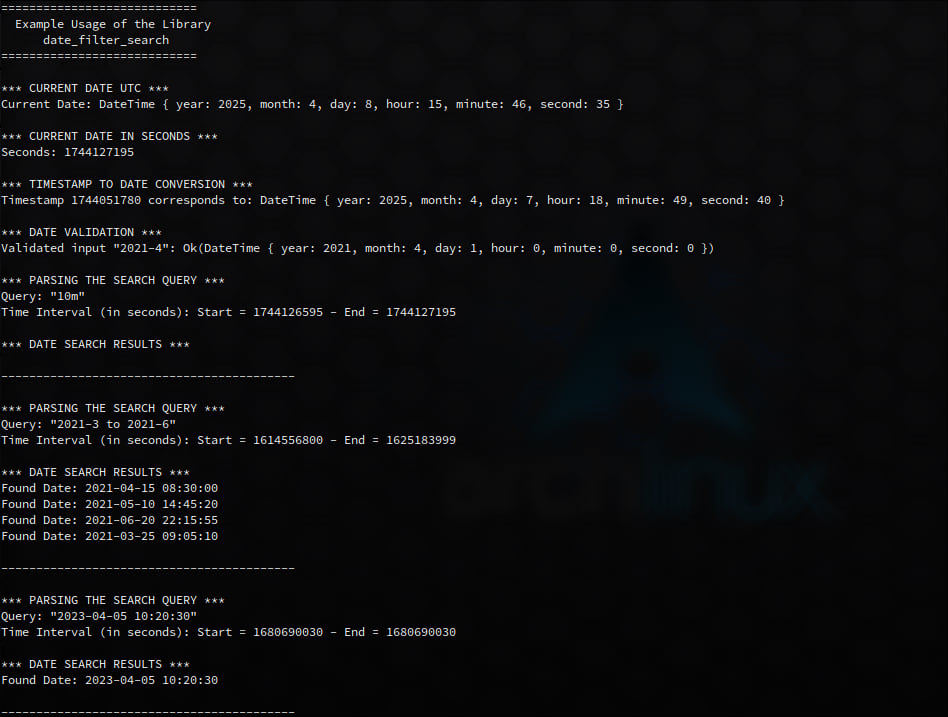Select the '*** CURRENT DATE UTC ***' header
The width and height of the screenshot is (948, 717).
click(85, 88)
